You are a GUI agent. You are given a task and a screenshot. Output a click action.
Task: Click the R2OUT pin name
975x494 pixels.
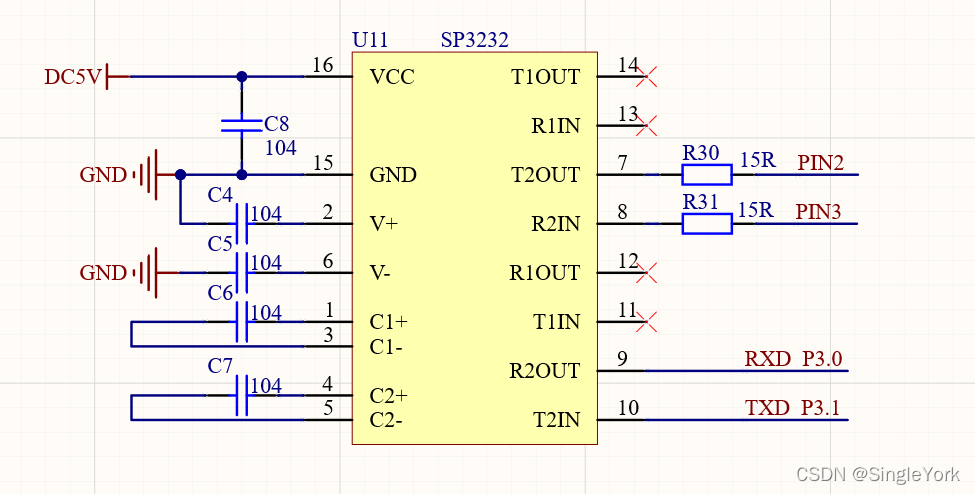[x=545, y=371]
